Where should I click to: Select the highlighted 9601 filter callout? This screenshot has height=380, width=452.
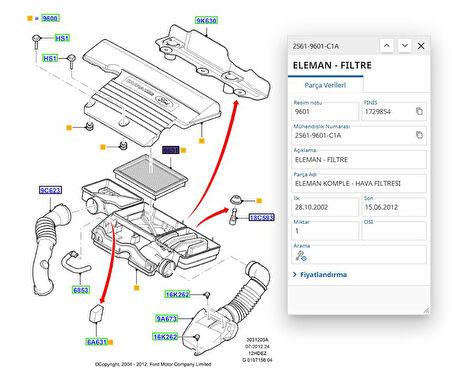(171, 150)
